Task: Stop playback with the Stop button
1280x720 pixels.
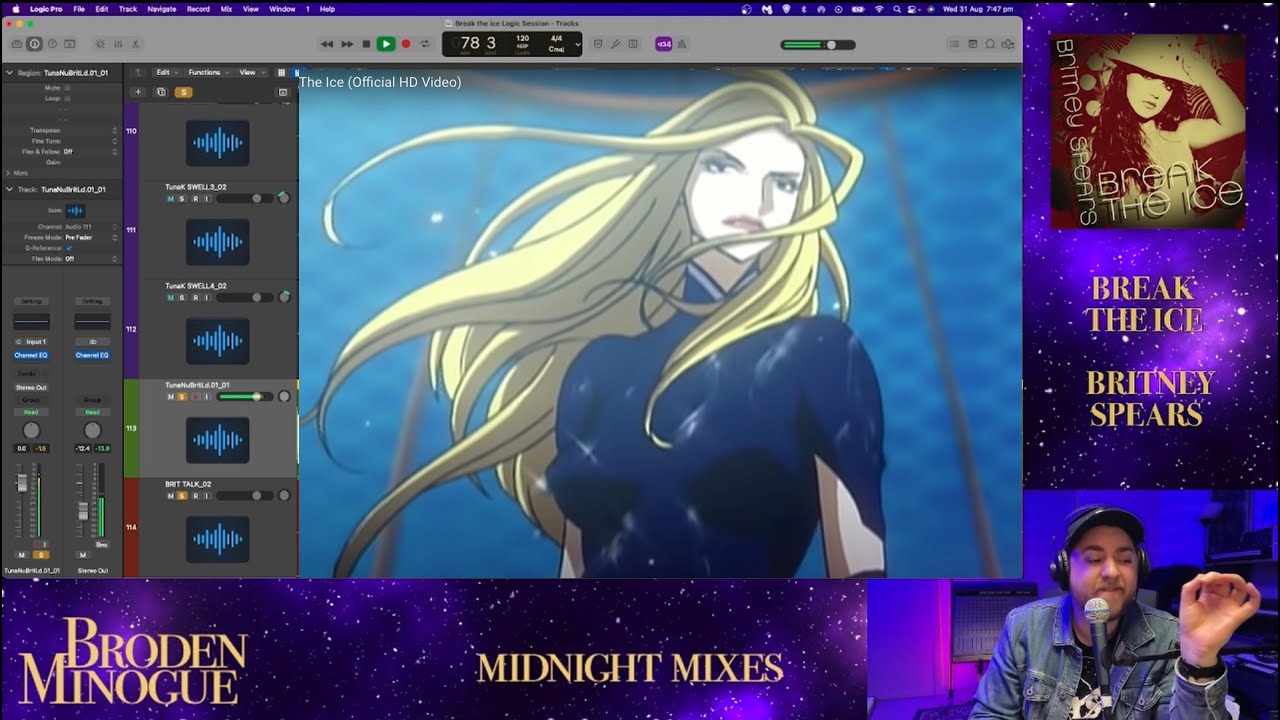Action: pos(366,44)
